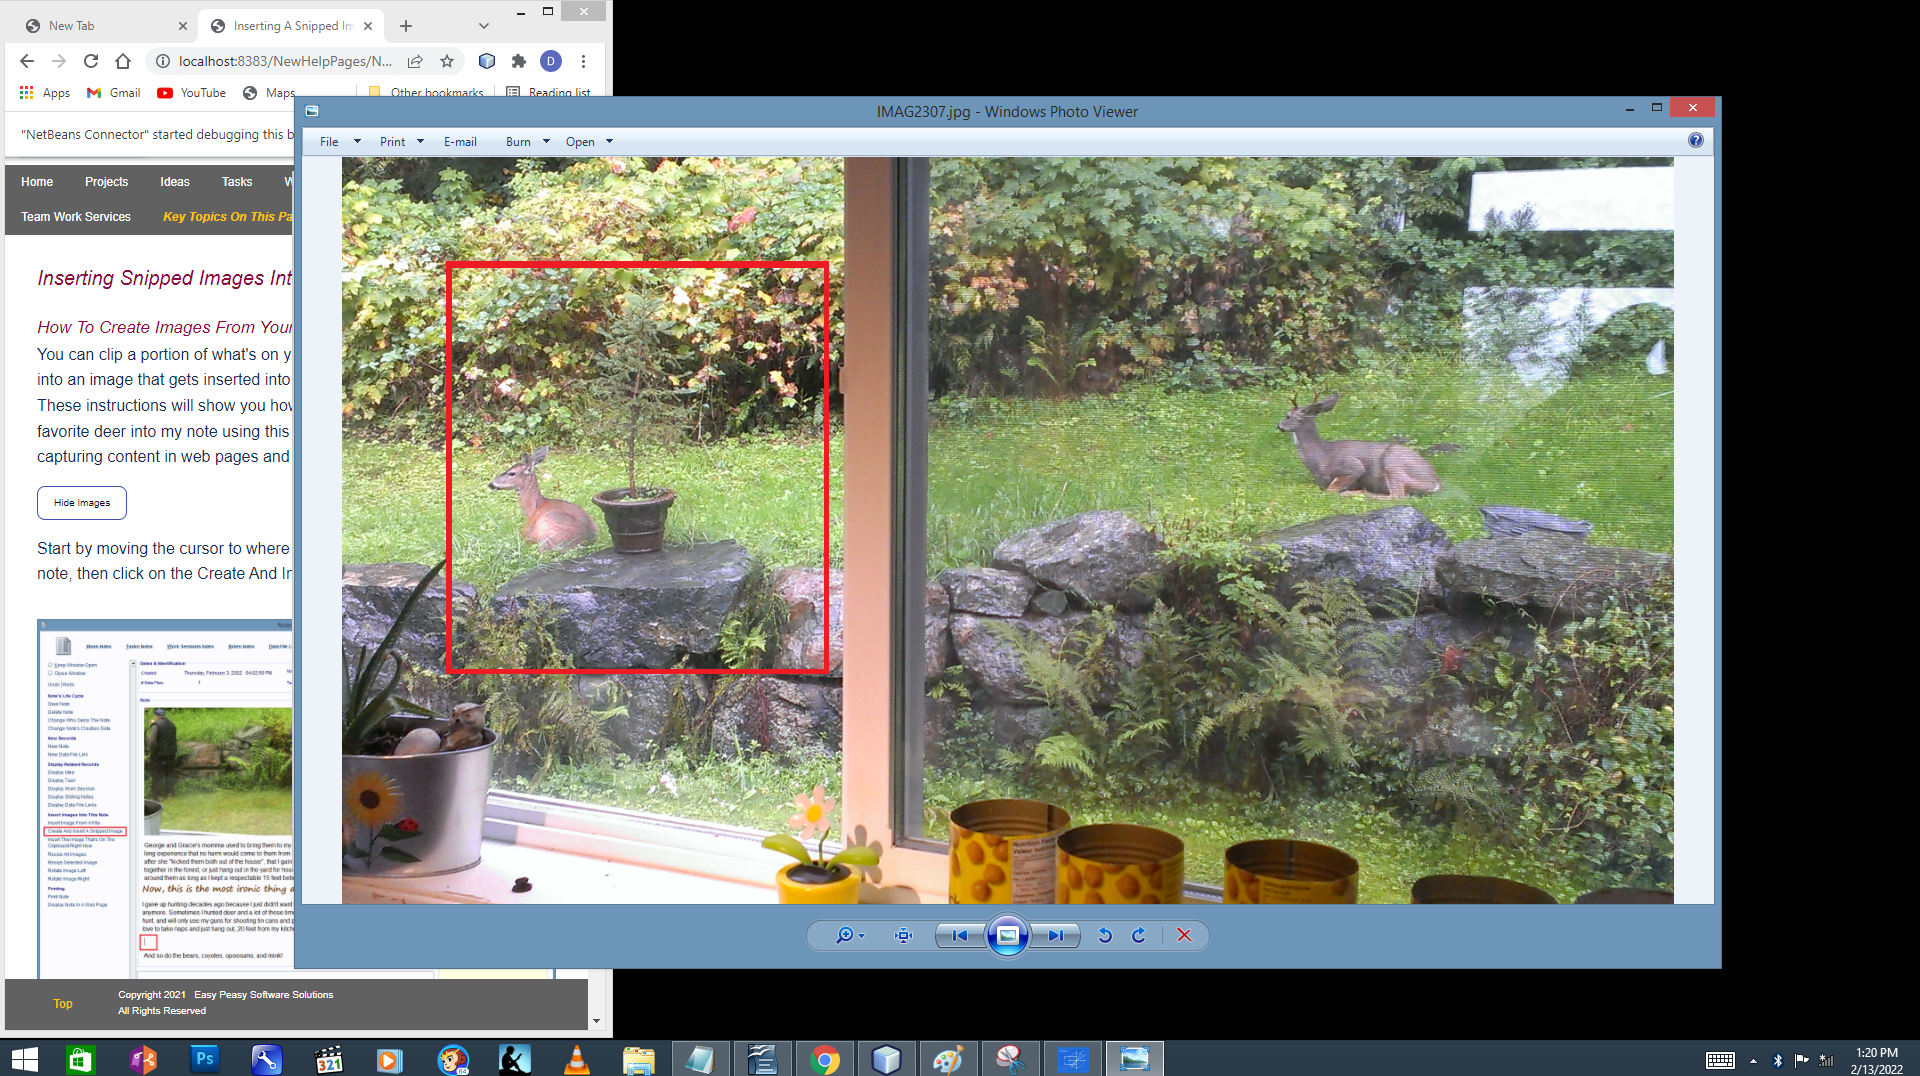
Task: Open the Projects navigation menu item
Action: [106, 182]
